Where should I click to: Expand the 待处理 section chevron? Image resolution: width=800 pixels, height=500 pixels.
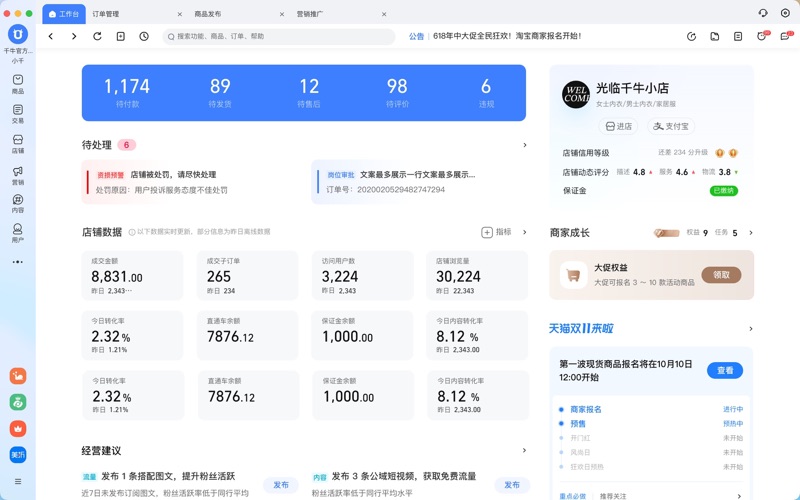525,145
